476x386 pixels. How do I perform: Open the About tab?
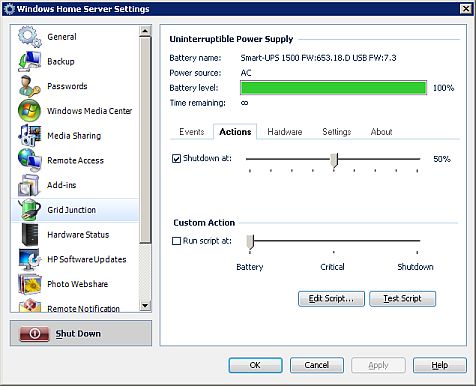coord(381,132)
